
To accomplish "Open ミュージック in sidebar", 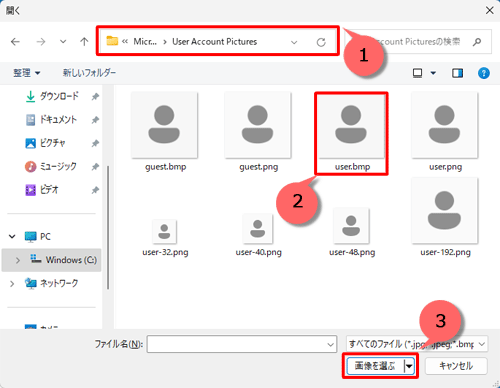I will 51,166.
